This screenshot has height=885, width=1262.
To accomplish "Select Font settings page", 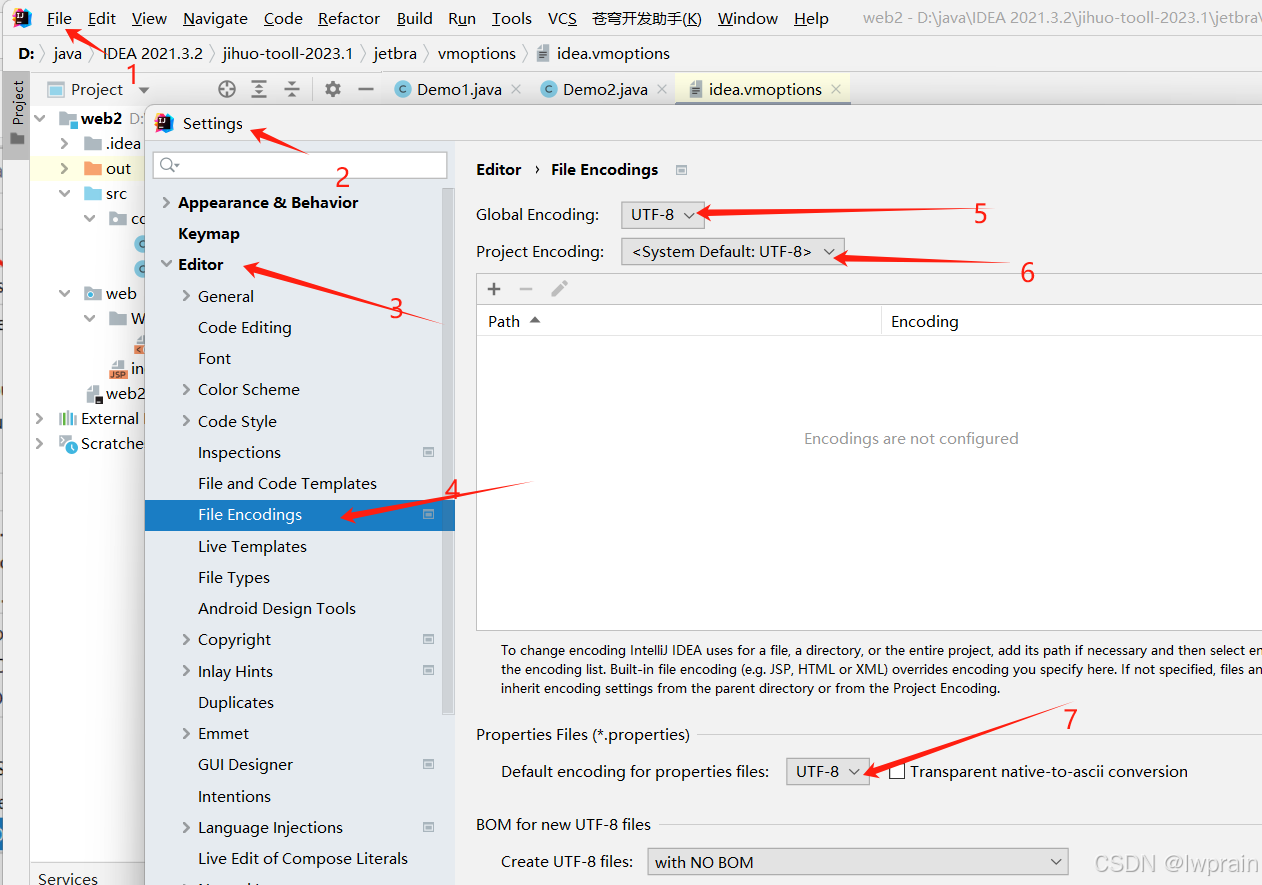I will click(x=214, y=358).
